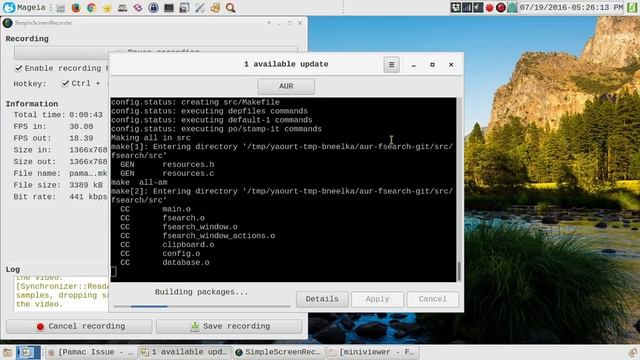Click the 'CC fsearch_window_actions.o' line
This screenshot has width=640, height=360.
pyautogui.click(x=198, y=236)
